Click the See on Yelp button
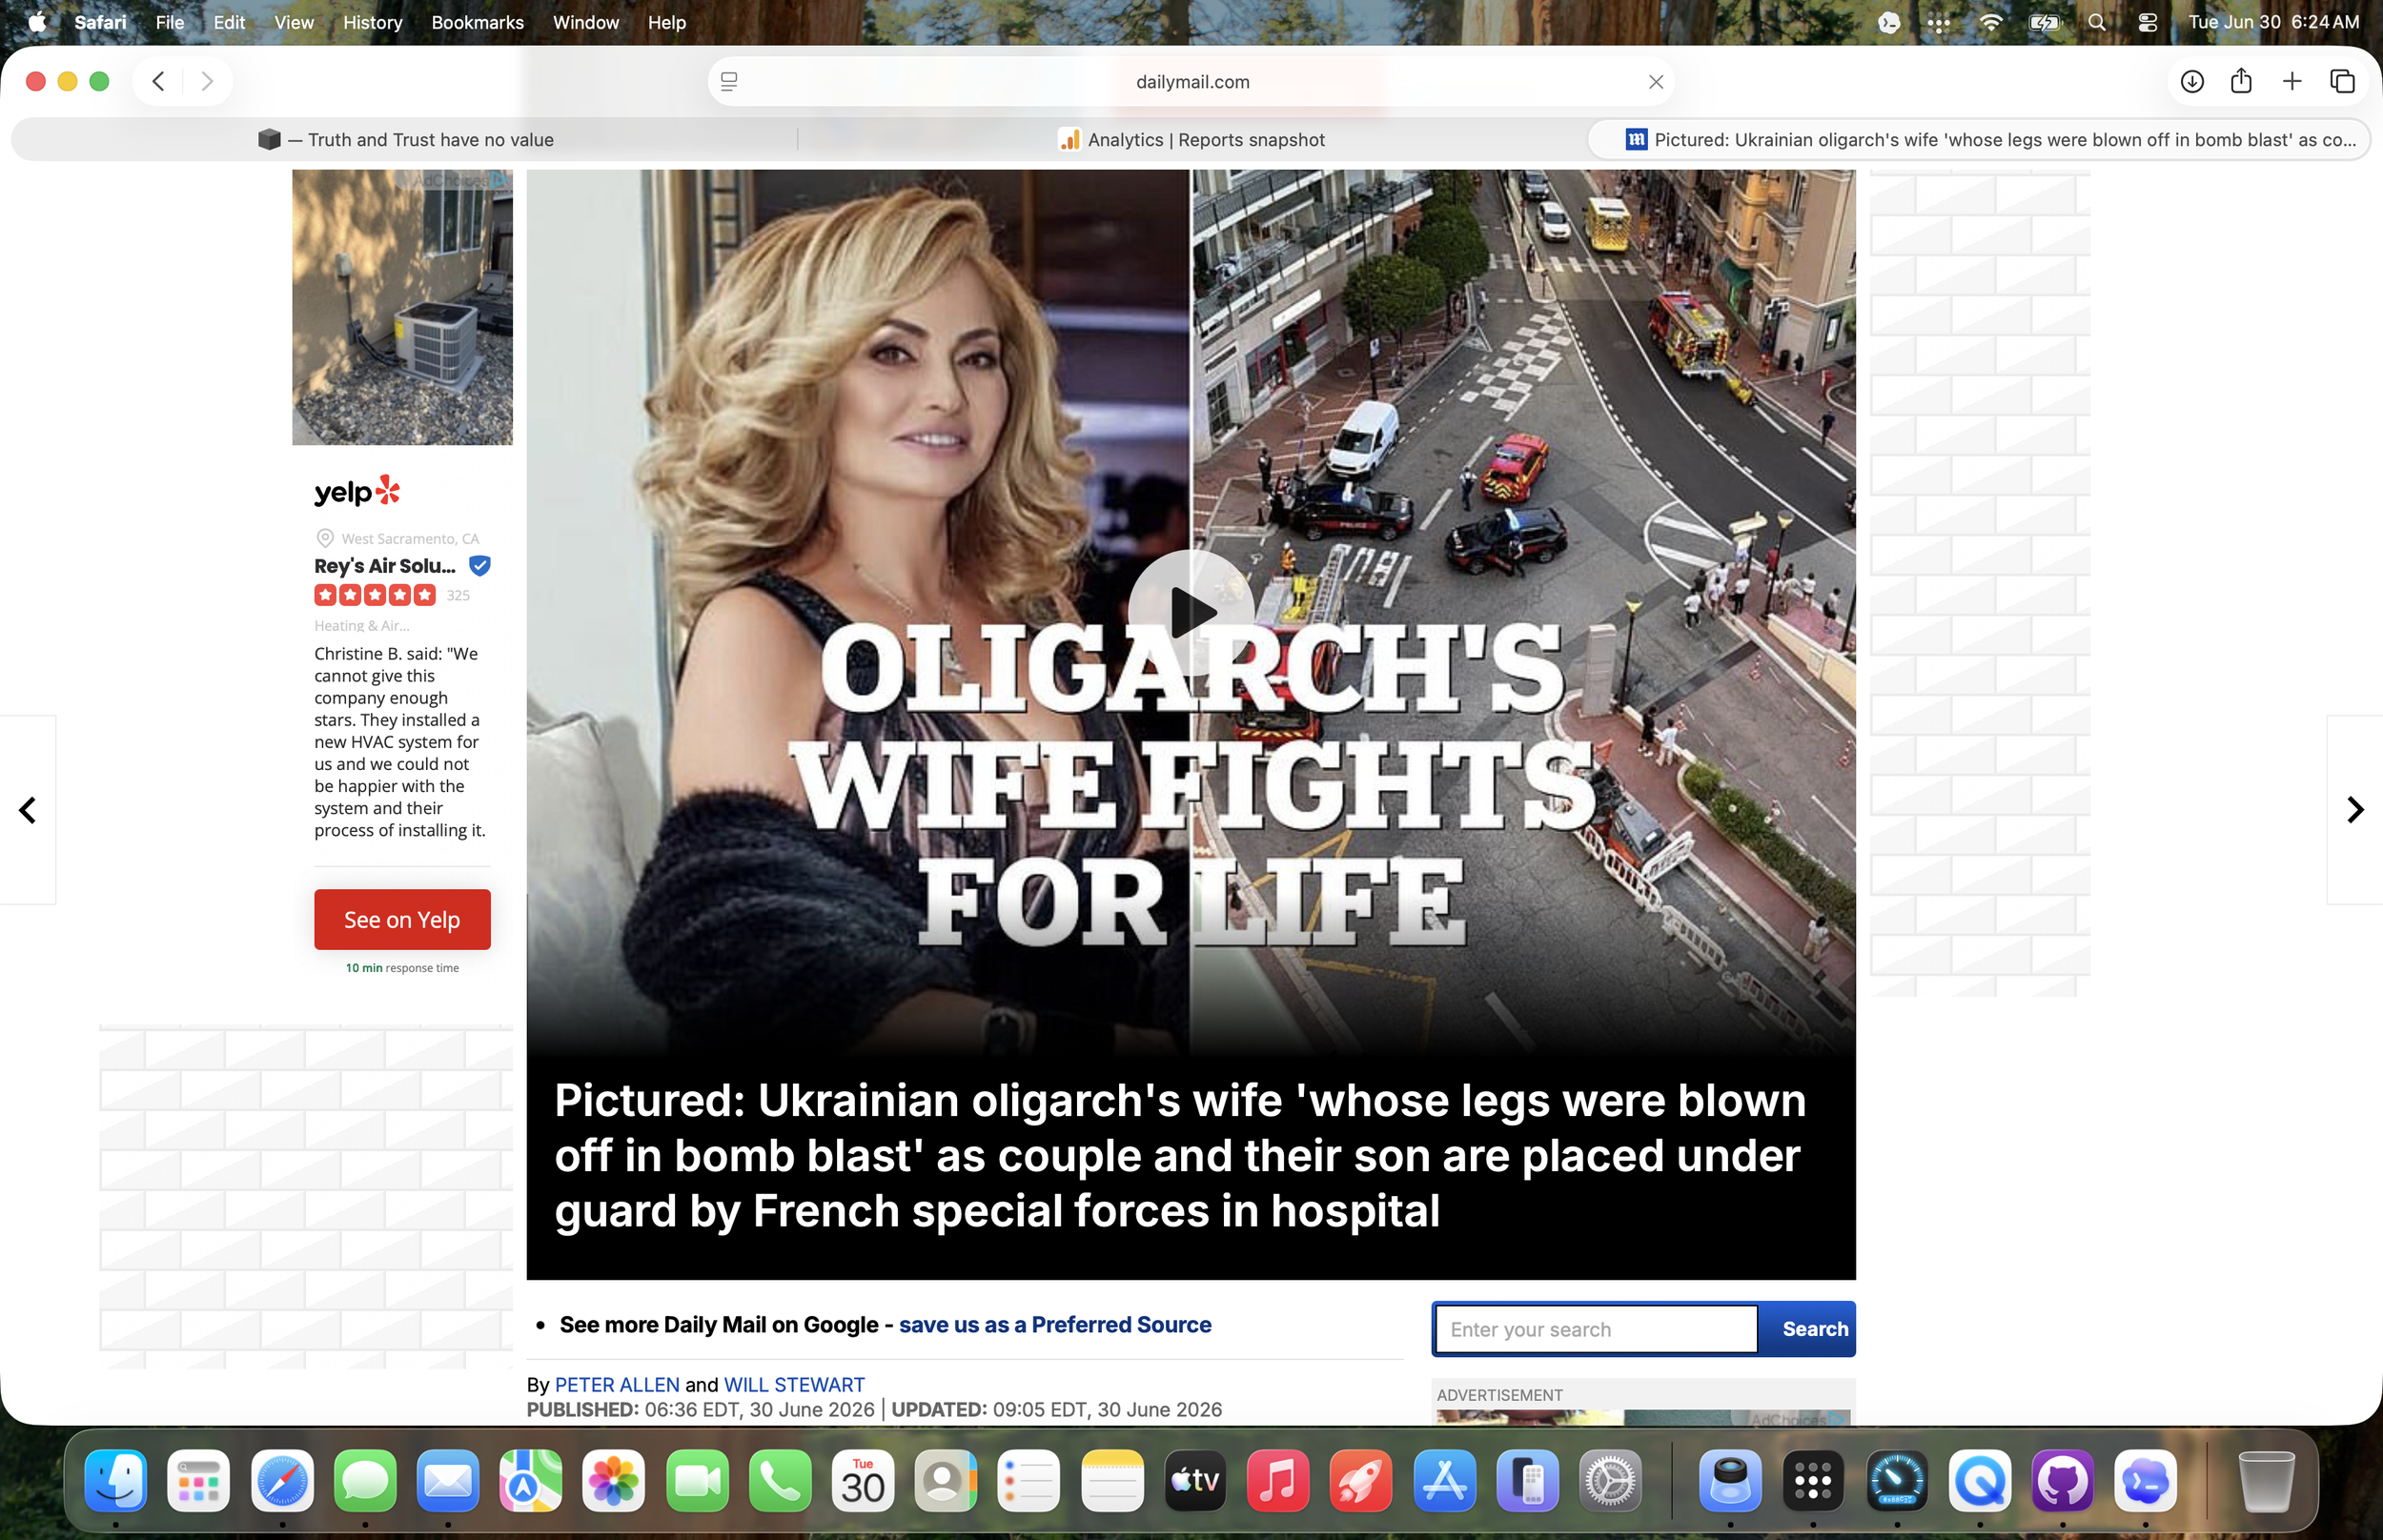Screen dimensions: 2383x1540 402,919
